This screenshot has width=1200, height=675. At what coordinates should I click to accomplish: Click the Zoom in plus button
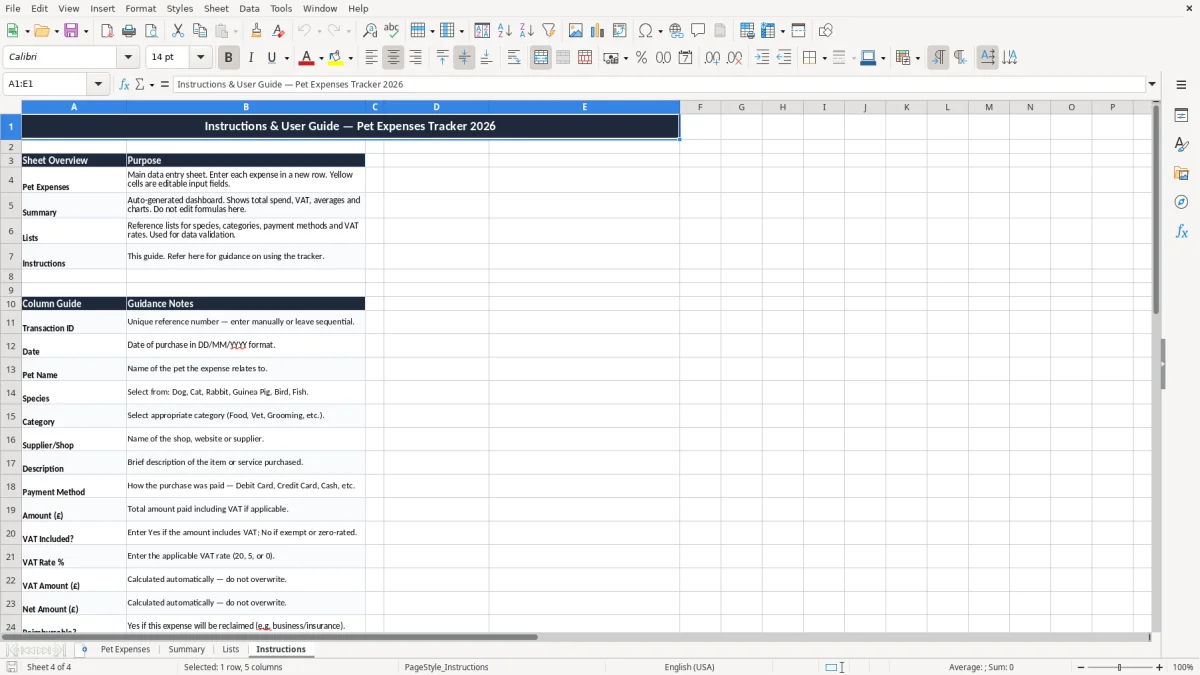[x=1160, y=667]
